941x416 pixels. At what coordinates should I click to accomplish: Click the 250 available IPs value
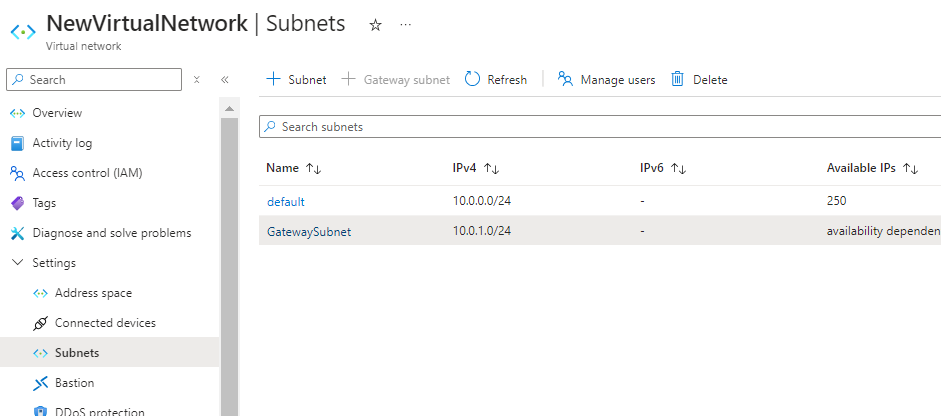837,201
